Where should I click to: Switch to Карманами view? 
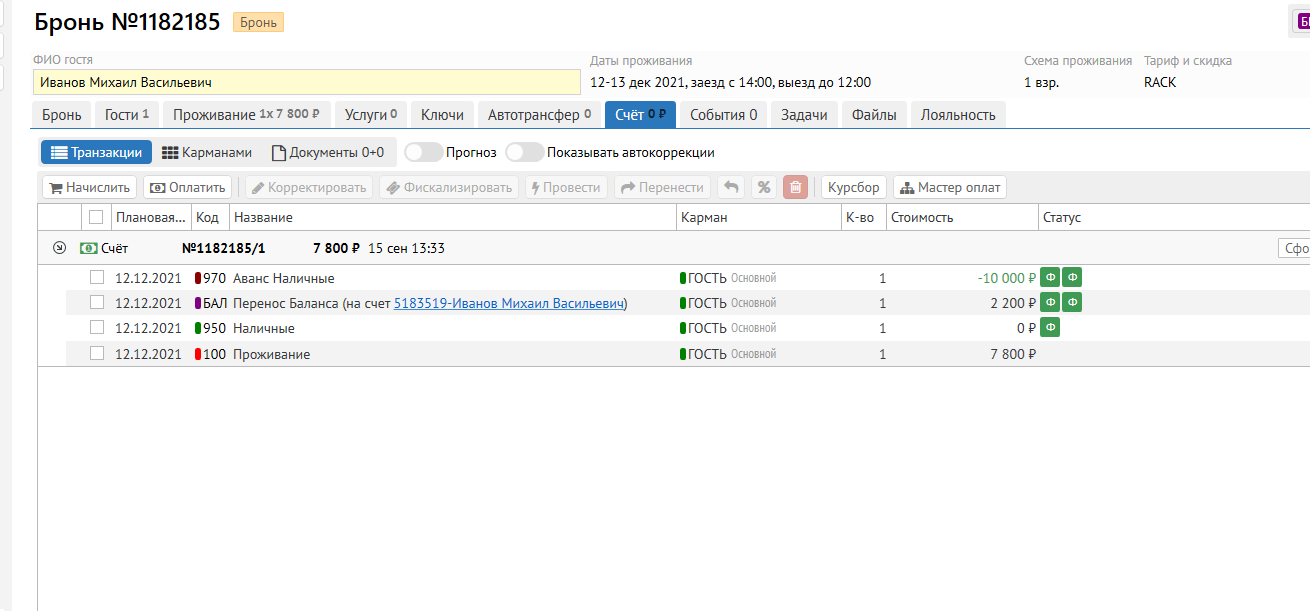207,153
